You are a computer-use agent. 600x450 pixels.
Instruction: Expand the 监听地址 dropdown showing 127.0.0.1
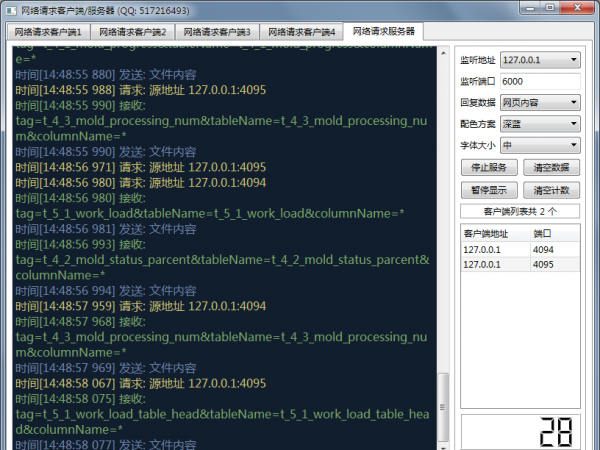click(x=539, y=60)
